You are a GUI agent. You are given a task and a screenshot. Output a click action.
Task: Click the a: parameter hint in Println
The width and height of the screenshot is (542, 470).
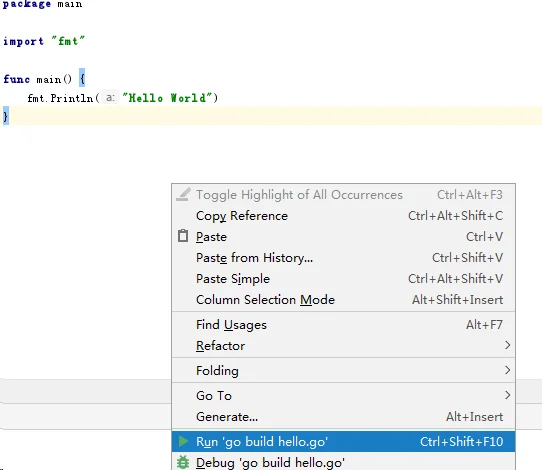pyautogui.click(x=110, y=97)
